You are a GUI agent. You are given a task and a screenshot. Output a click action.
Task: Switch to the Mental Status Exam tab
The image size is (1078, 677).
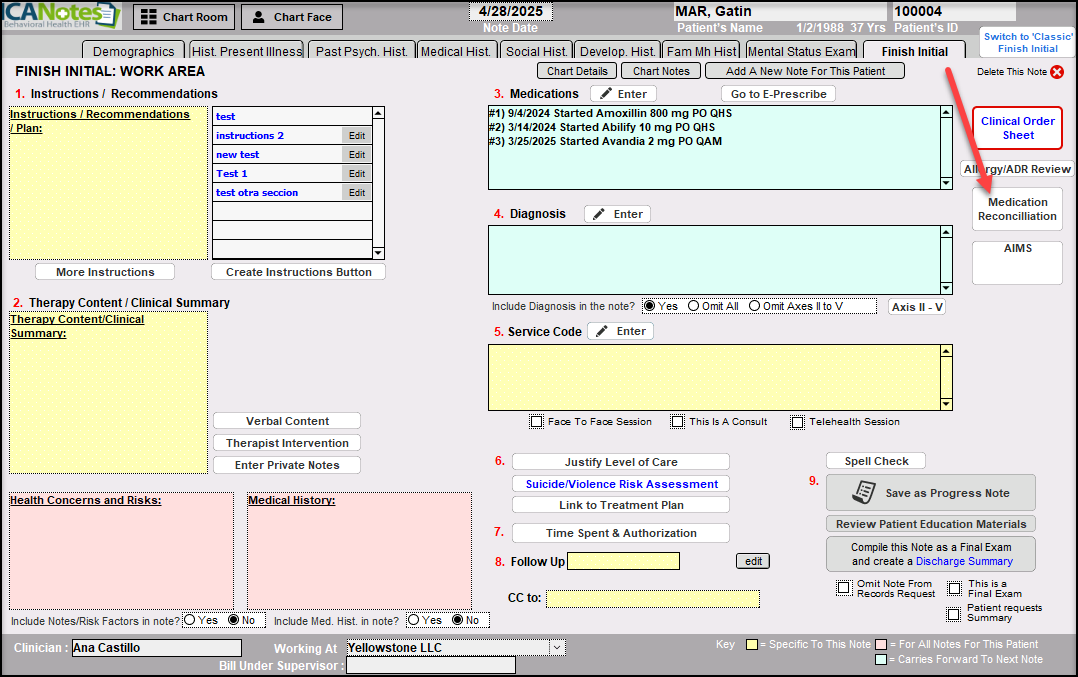click(802, 51)
